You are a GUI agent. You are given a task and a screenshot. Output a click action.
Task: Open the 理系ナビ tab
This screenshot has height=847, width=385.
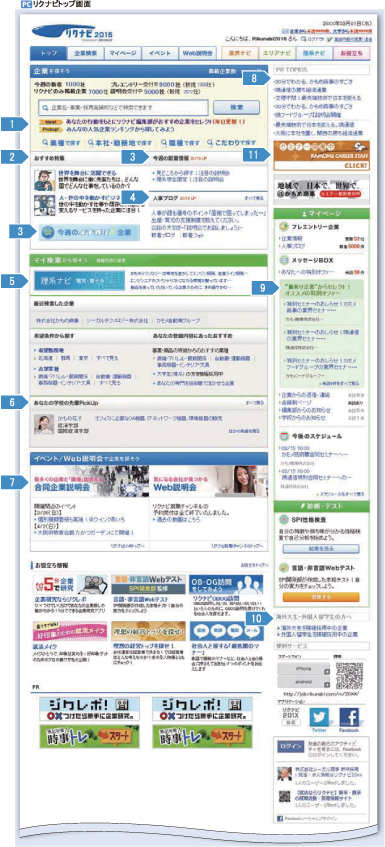(314, 53)
